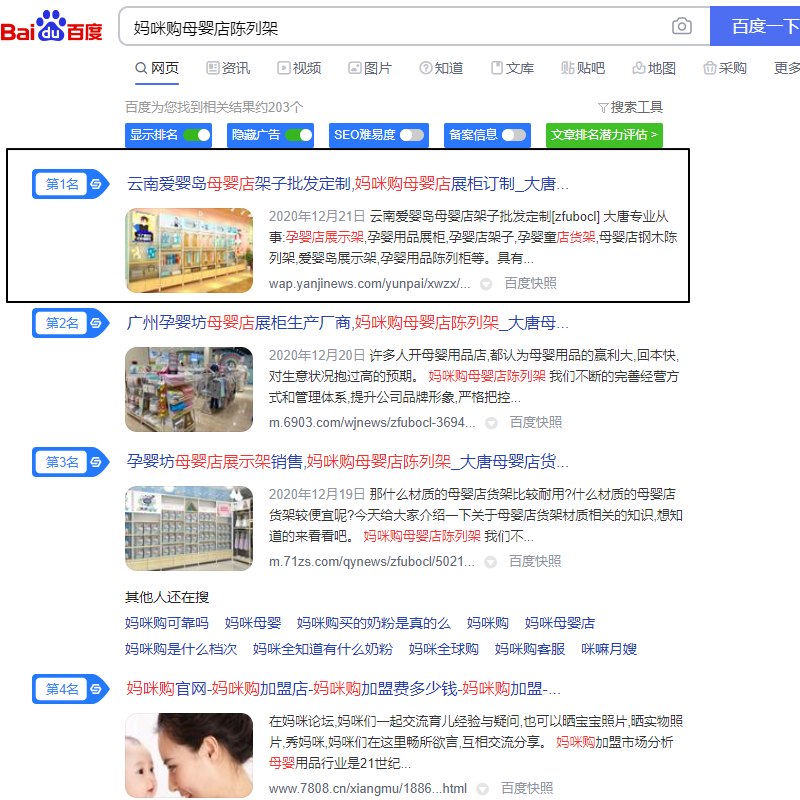800x800 pixels.
Task: Enable the SEO难易度 switch
Action: (412, 135)
